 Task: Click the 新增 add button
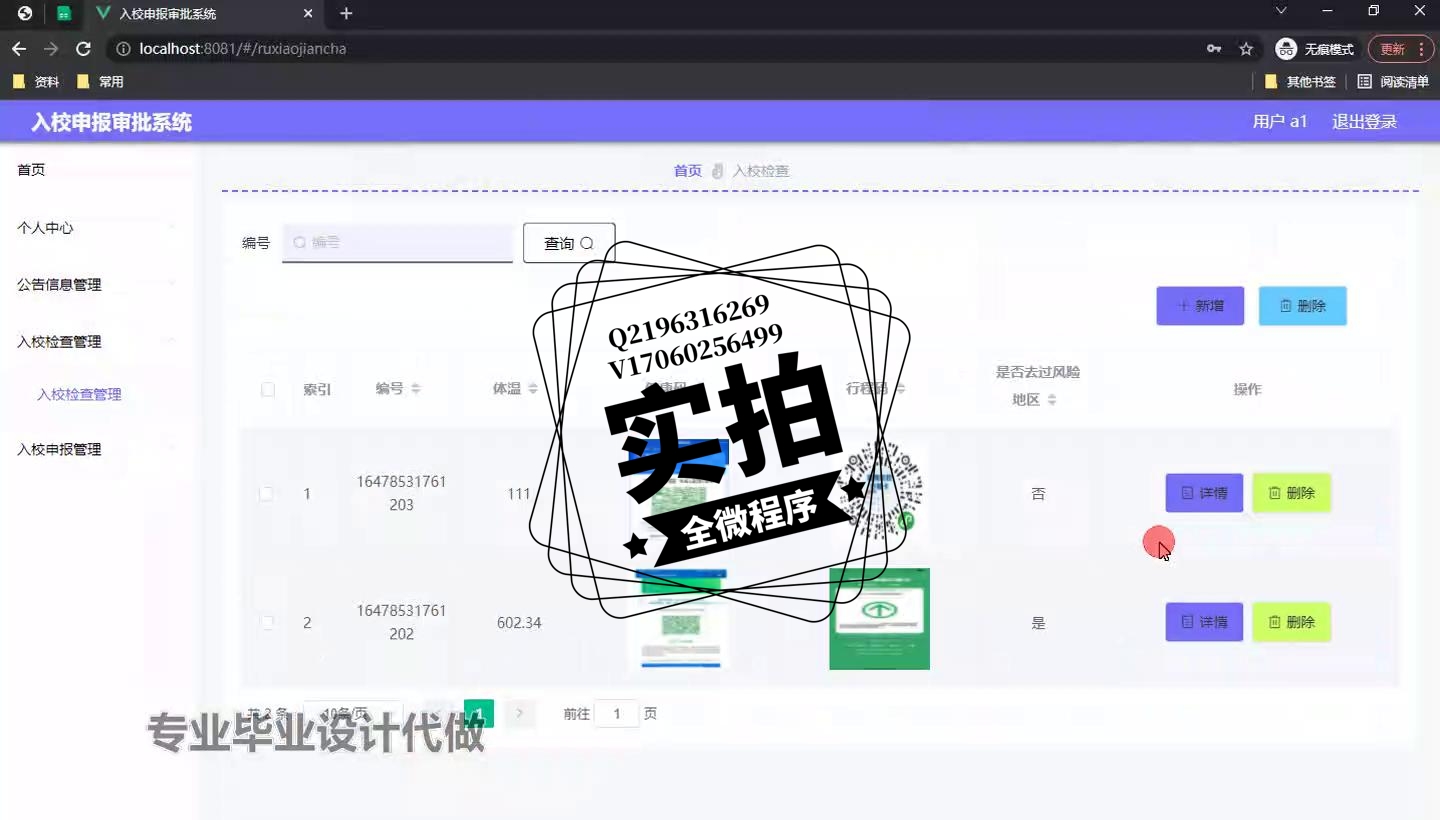[x=1200, y=306]
